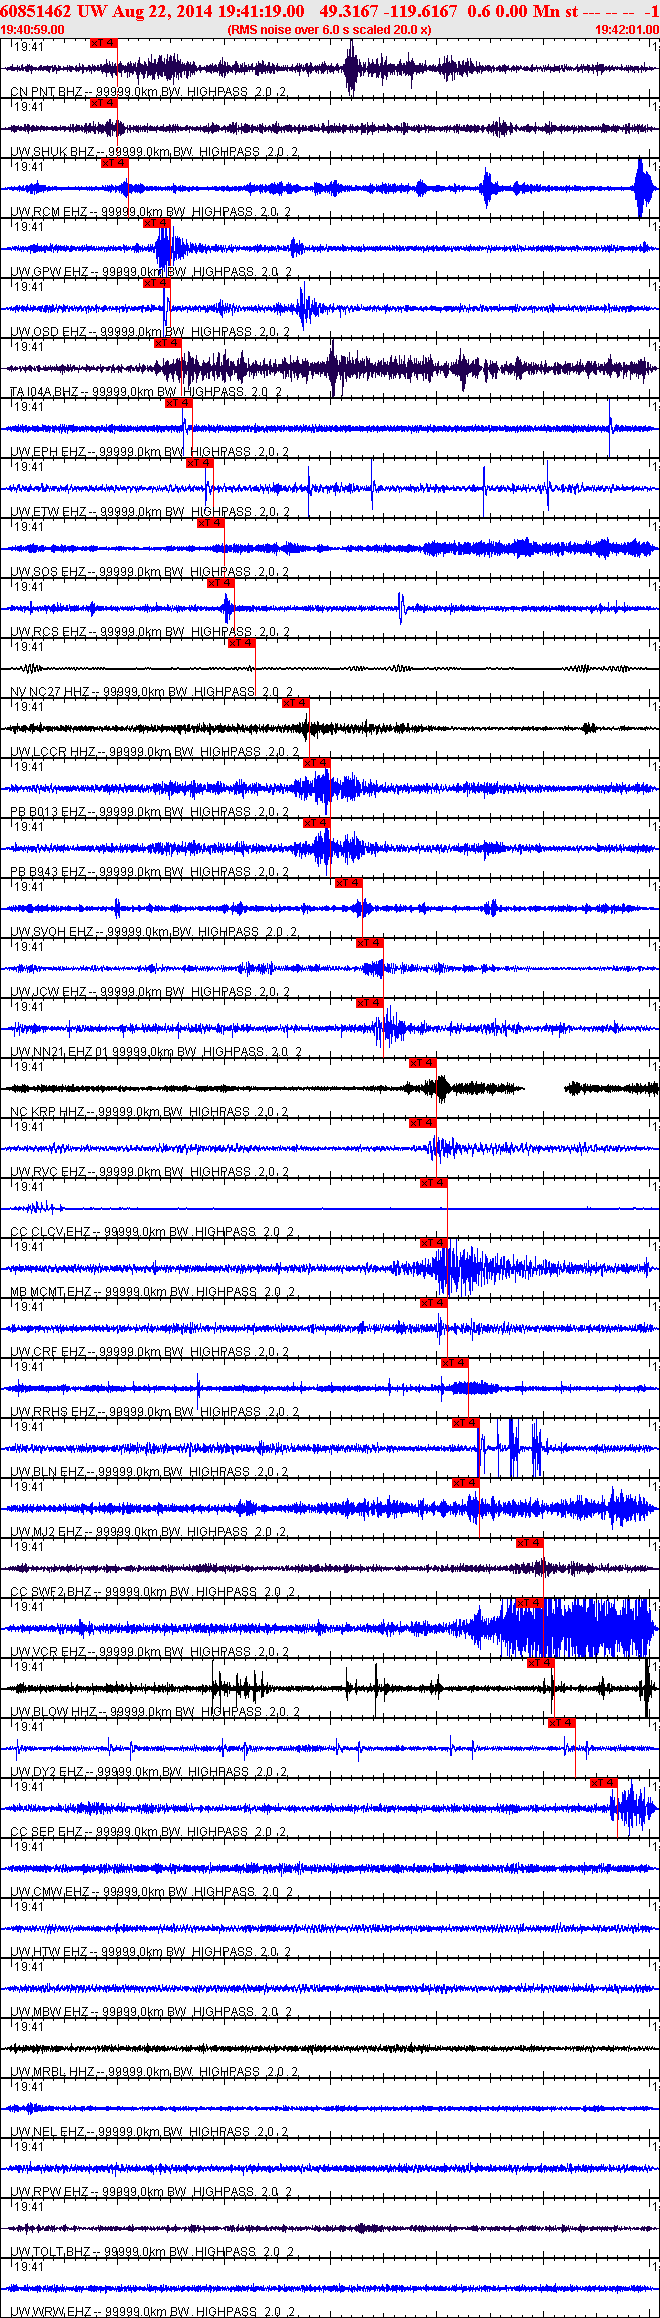Select the 'UW MRBL HHZ' station label
Image resolution: width=660 pixels, height=2318 pixels.
click(53, 2072)
